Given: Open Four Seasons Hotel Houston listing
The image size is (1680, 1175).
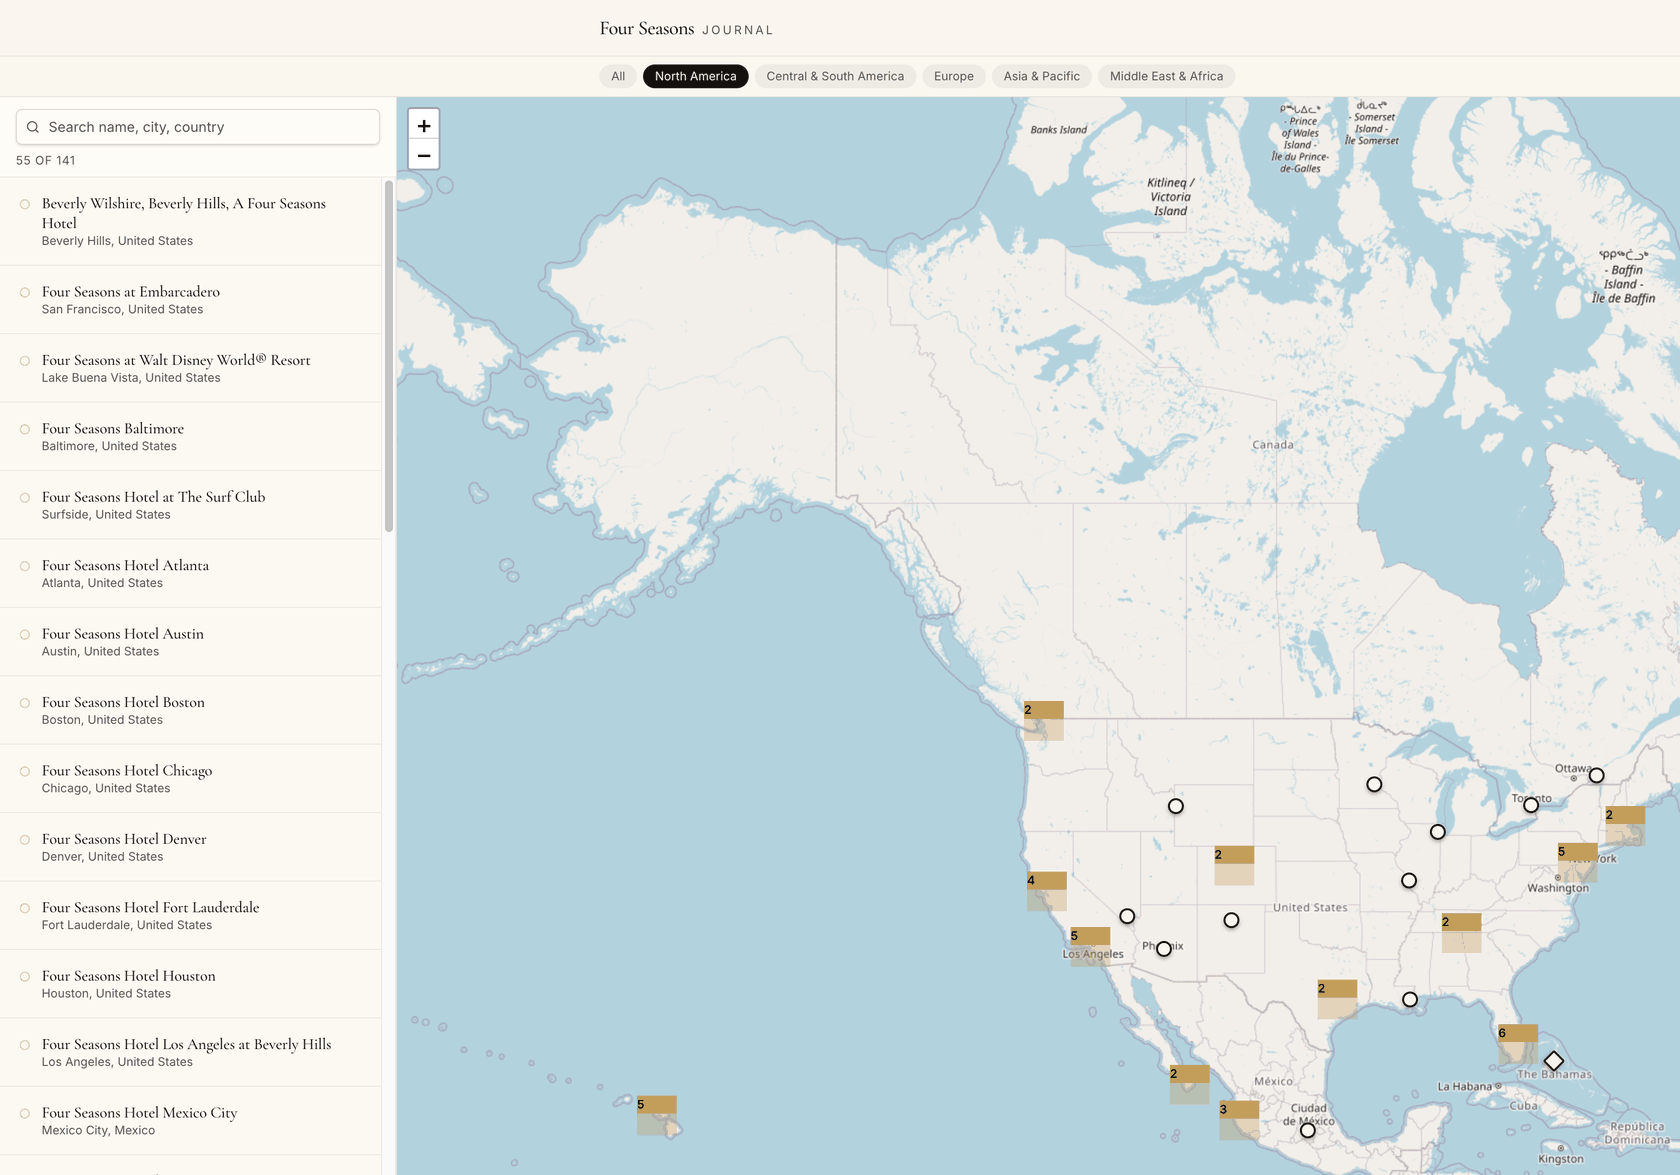Looking at the screenshot, I should pyautogui.click(x=190, y=984).
